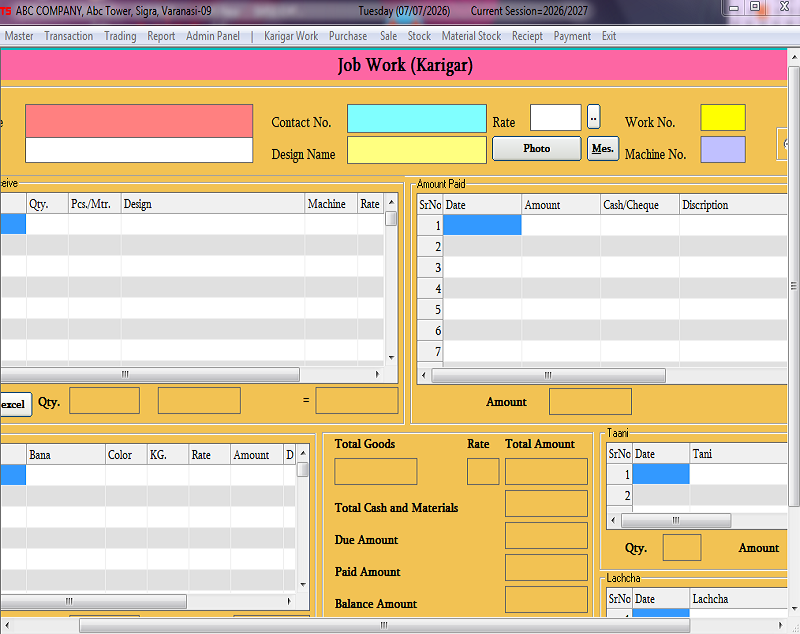Click left arrow of Amount Paid horizontal scrollbar

click(423, 375)
